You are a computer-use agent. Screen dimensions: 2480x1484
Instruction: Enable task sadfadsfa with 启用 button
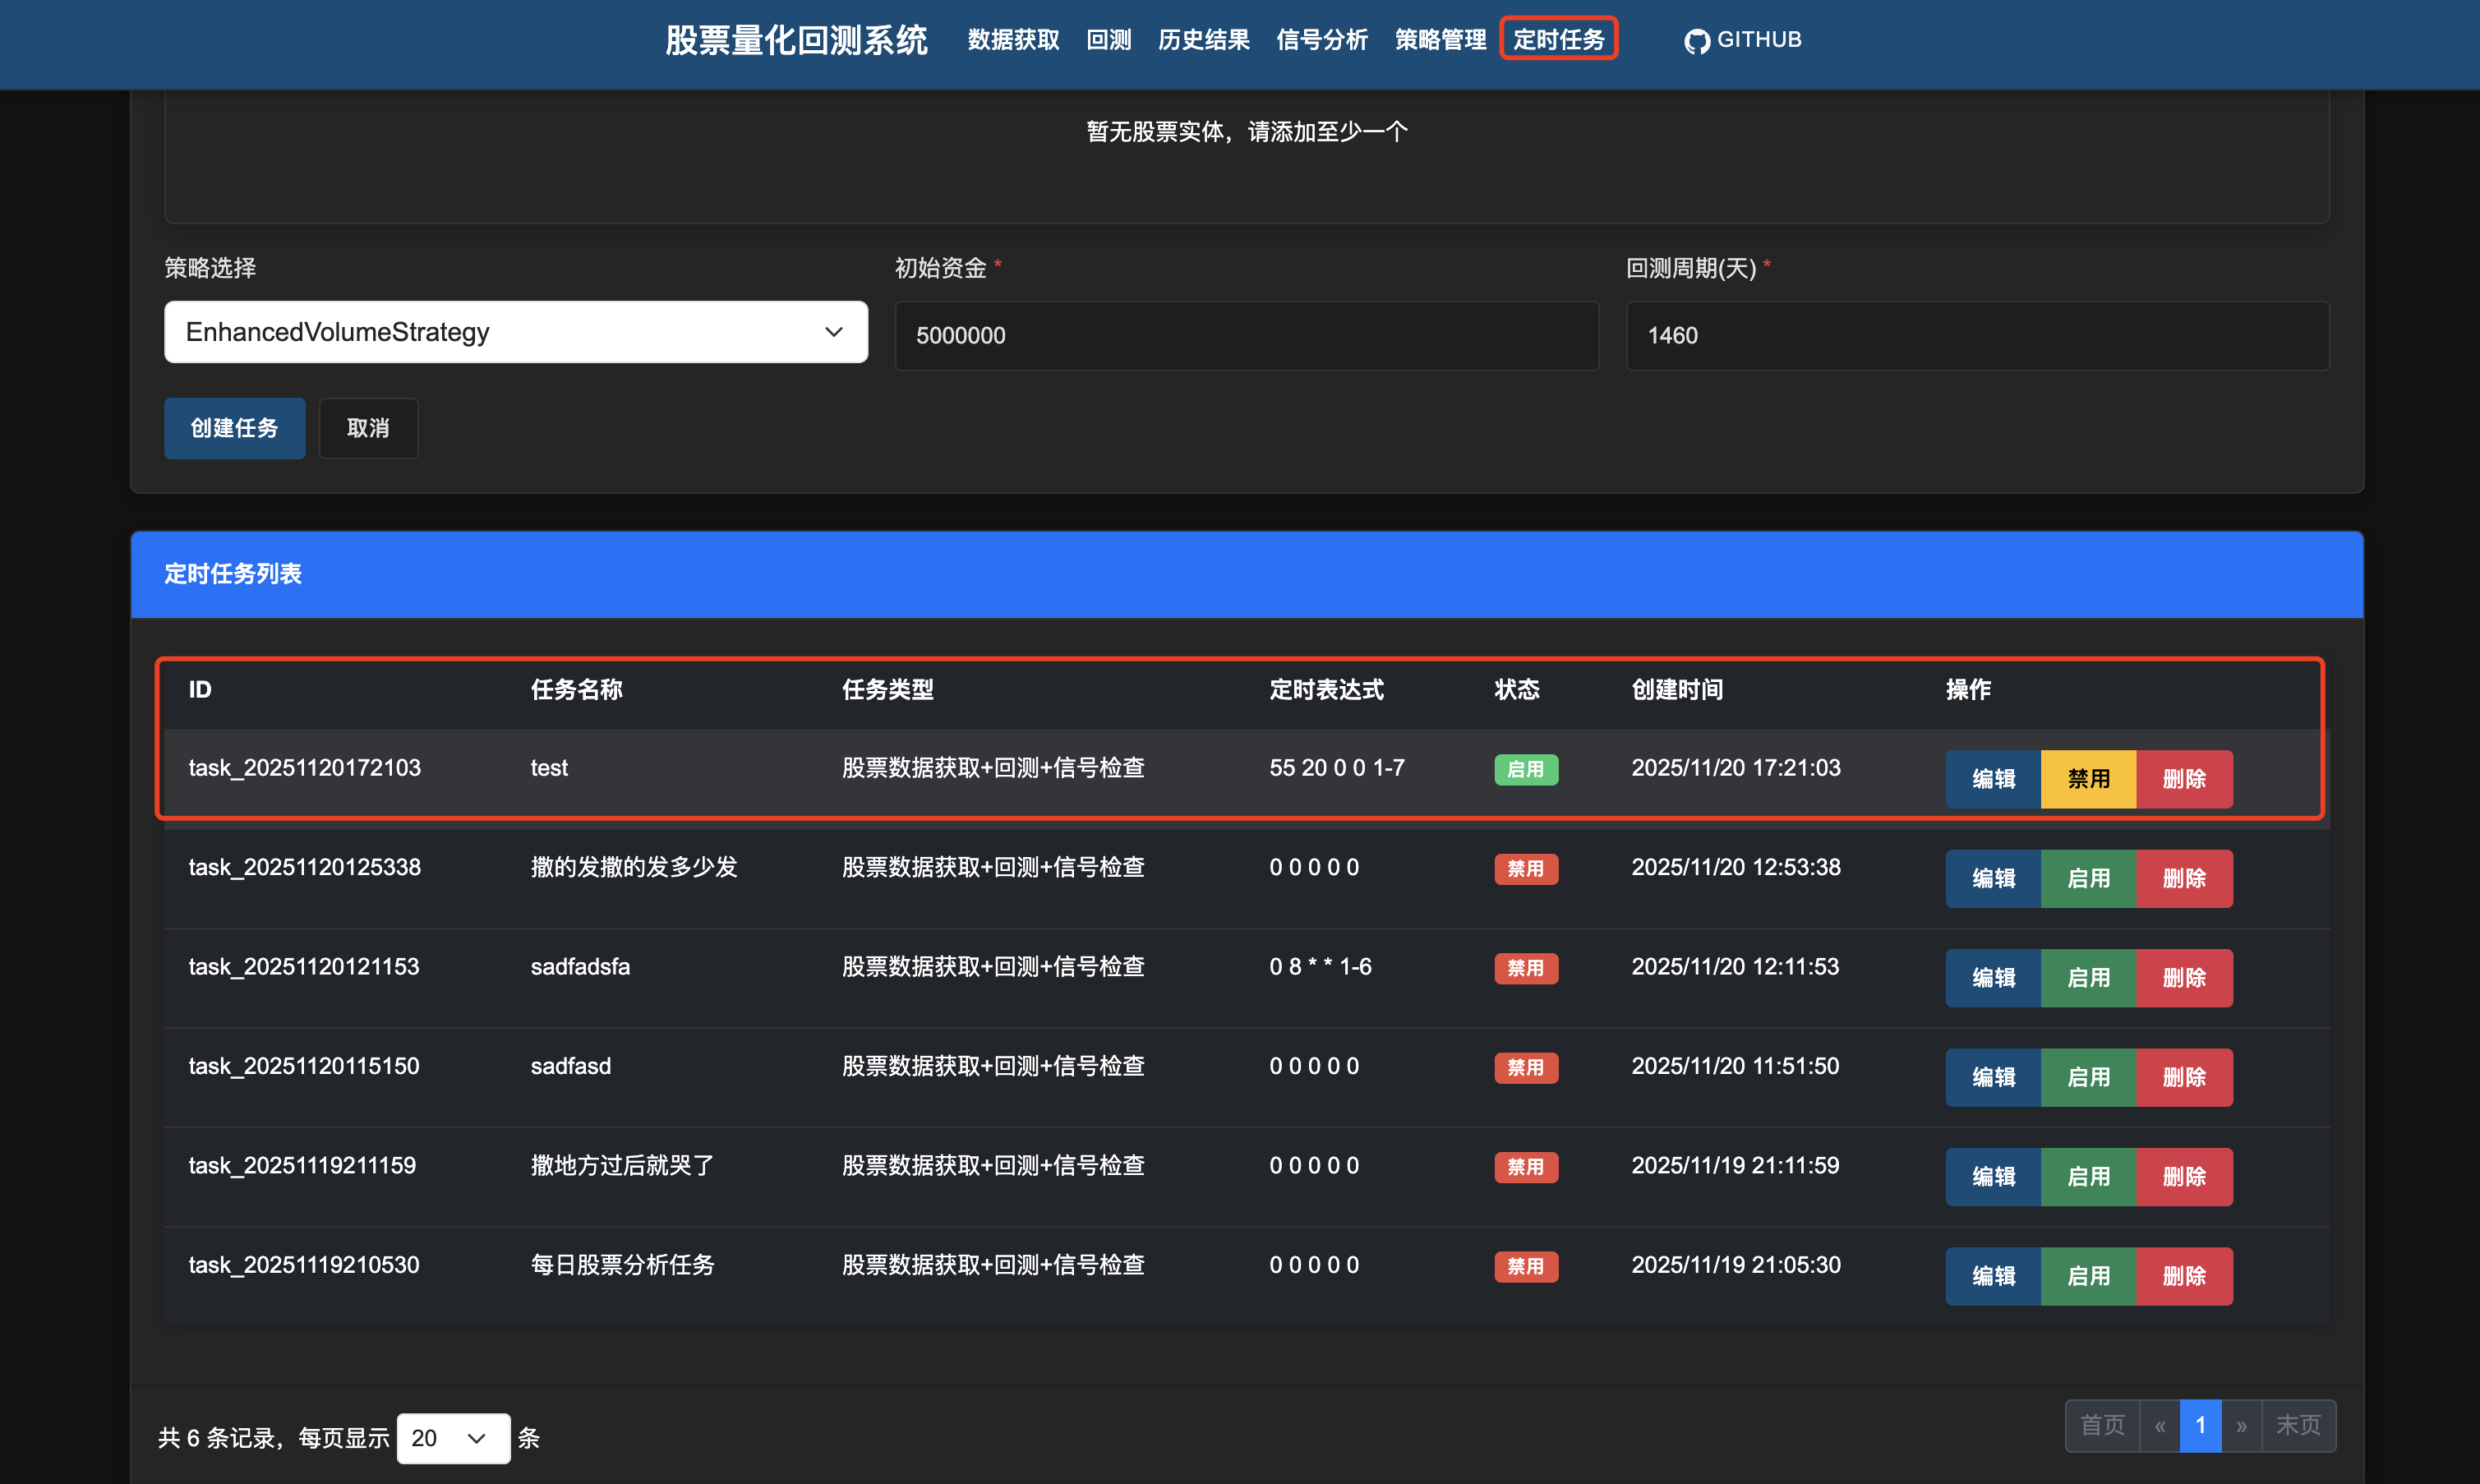tap(2088, 978)
